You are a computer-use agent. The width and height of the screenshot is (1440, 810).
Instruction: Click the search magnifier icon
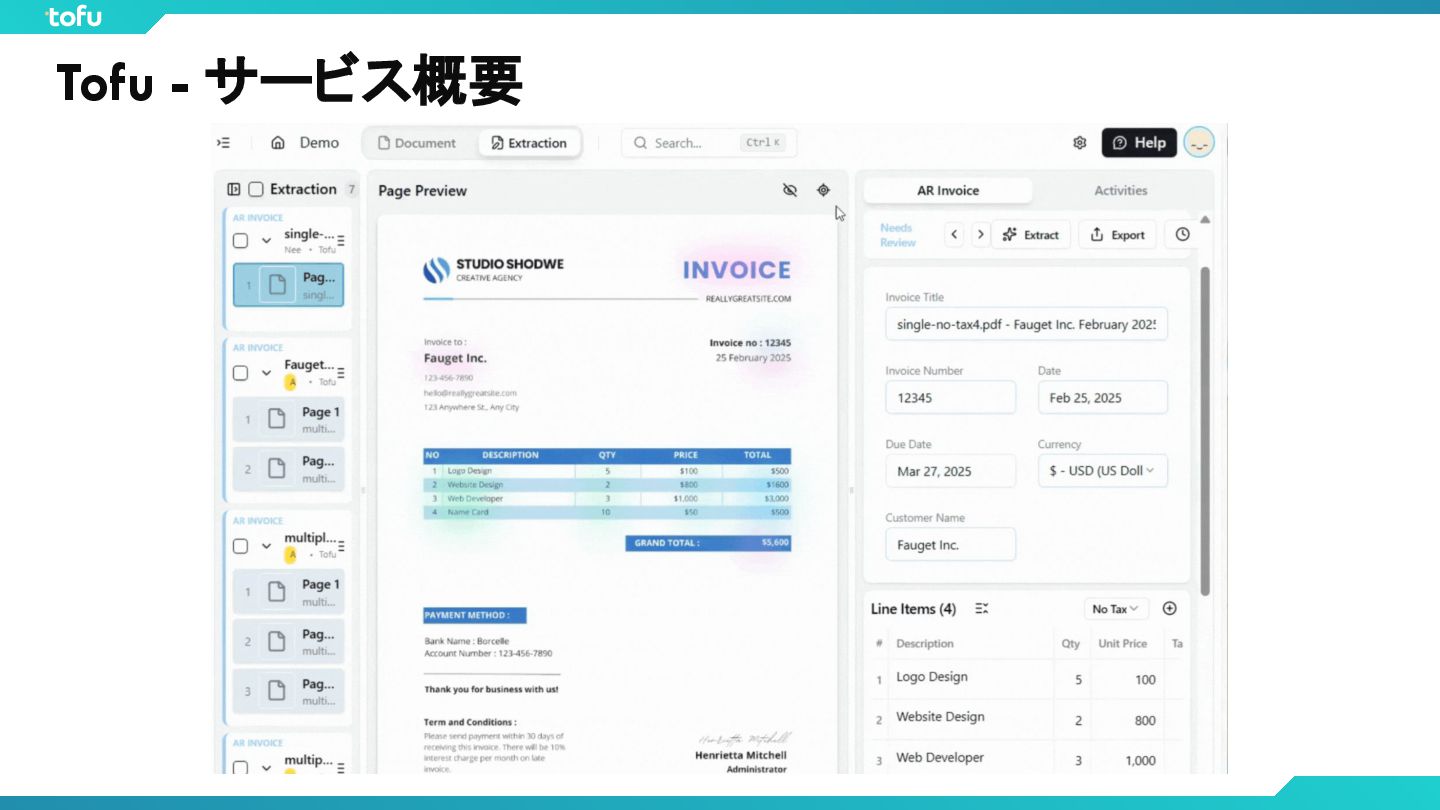pos(640,143)
